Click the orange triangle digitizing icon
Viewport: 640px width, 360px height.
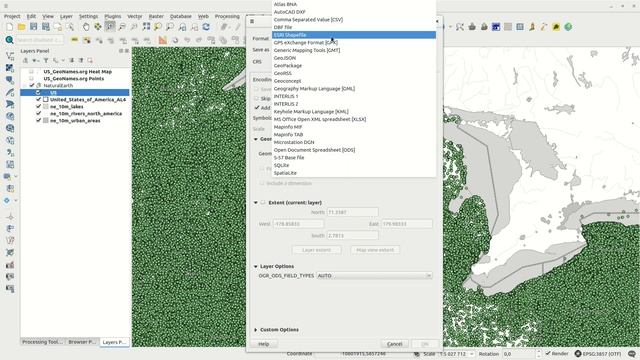pyautogui.click(x=163, y=40)
